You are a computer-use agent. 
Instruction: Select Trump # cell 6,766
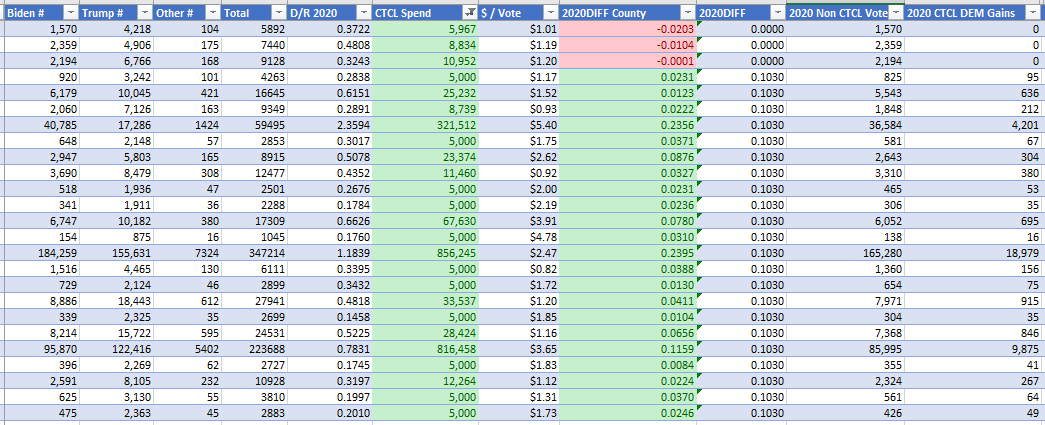click(116, 61)
